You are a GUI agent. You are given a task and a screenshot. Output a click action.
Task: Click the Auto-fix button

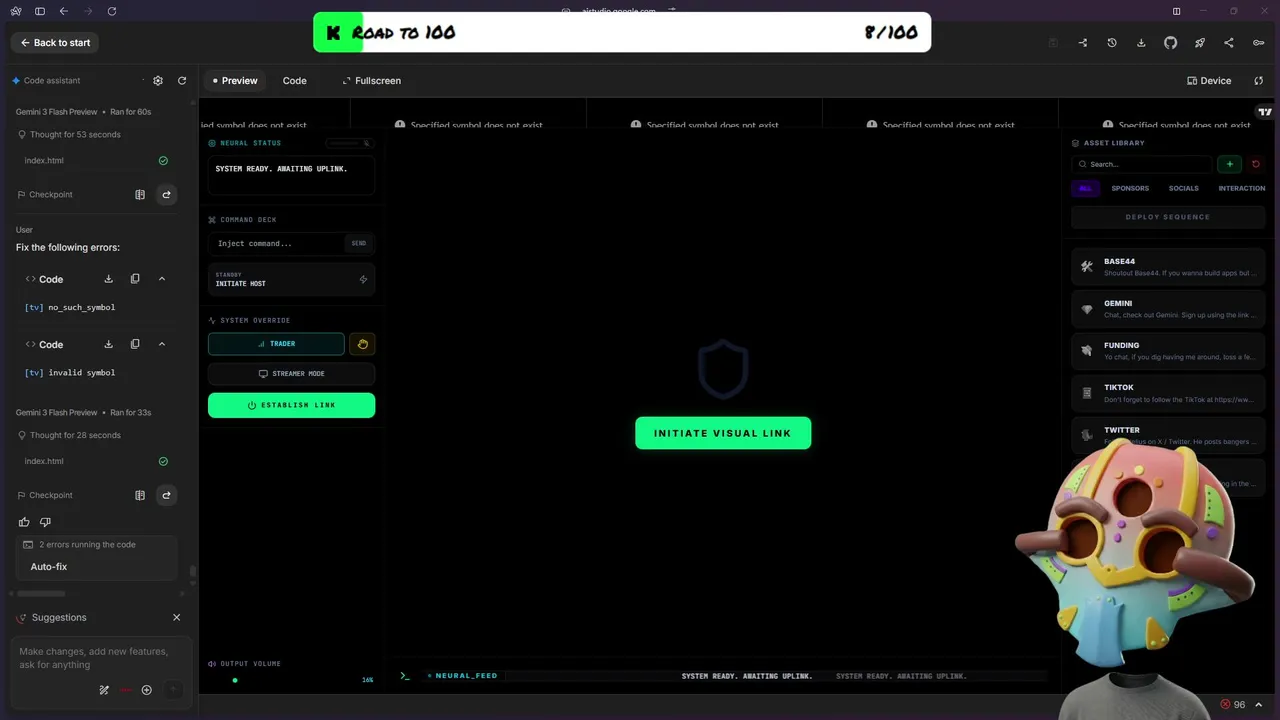tap(49, 567)
